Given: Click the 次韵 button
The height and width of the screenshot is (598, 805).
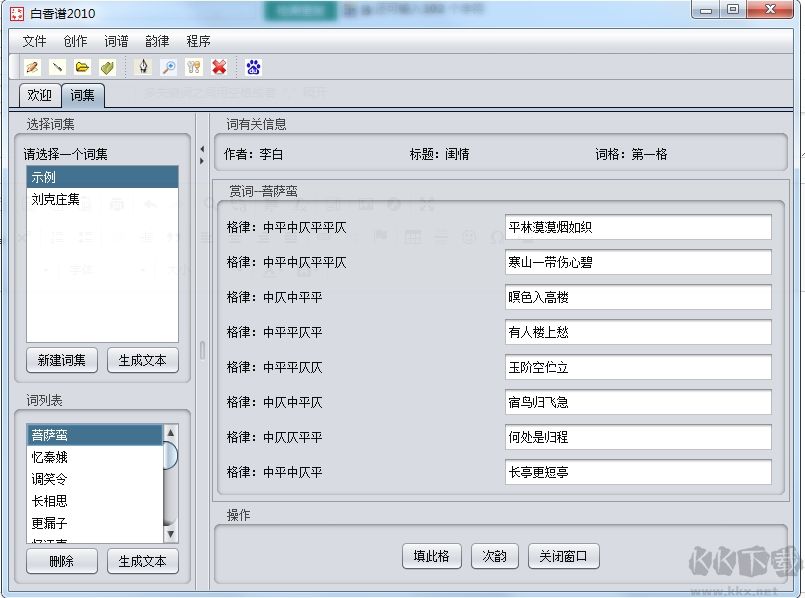Looking at the screenshot, I should click(494, 556).
